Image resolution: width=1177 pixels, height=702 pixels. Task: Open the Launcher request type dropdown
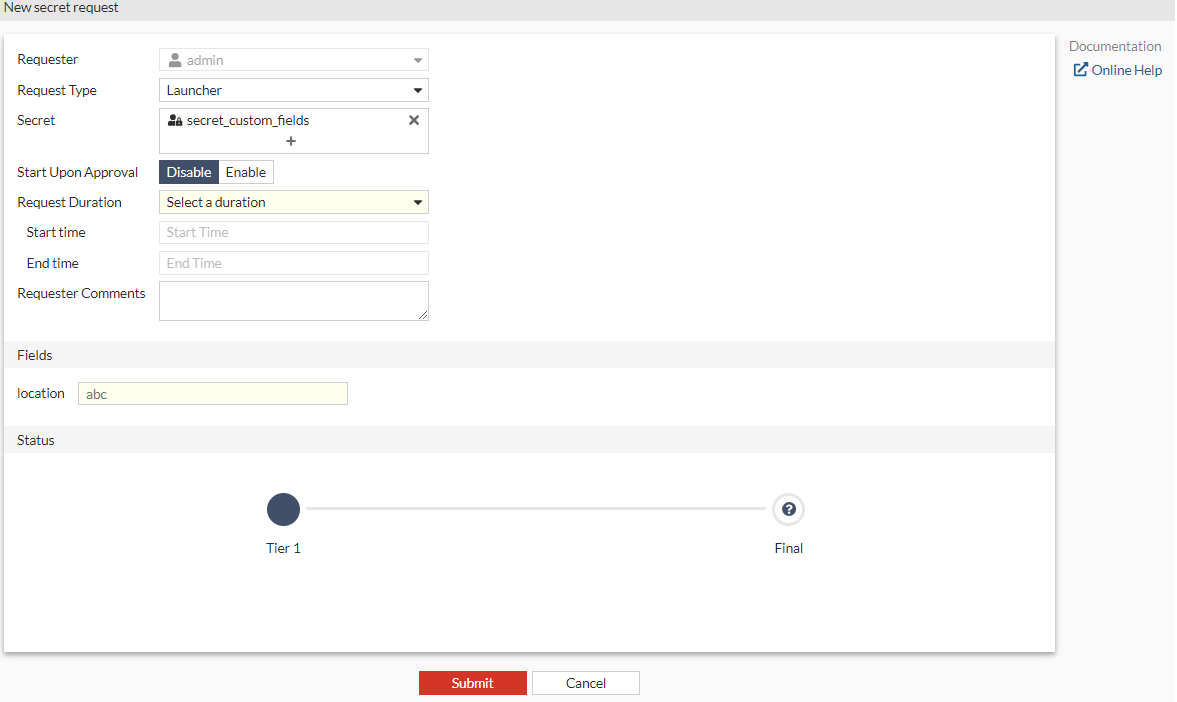click(293, 90)
